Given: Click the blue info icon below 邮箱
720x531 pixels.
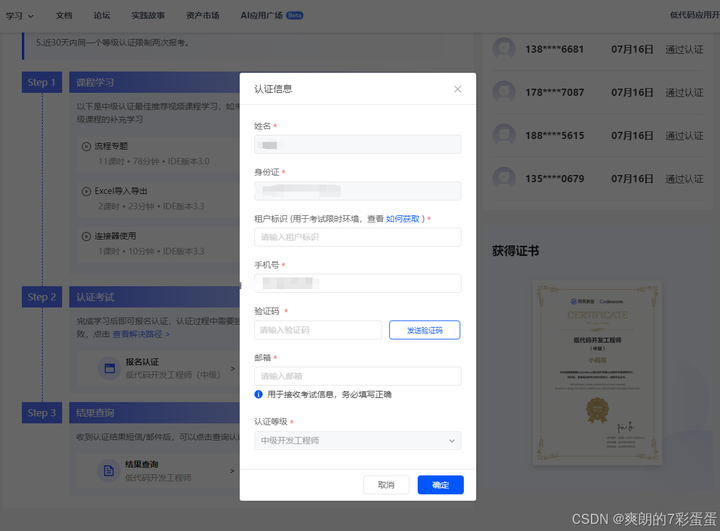Looking at the screenshot, I should [x=259, y=394].
